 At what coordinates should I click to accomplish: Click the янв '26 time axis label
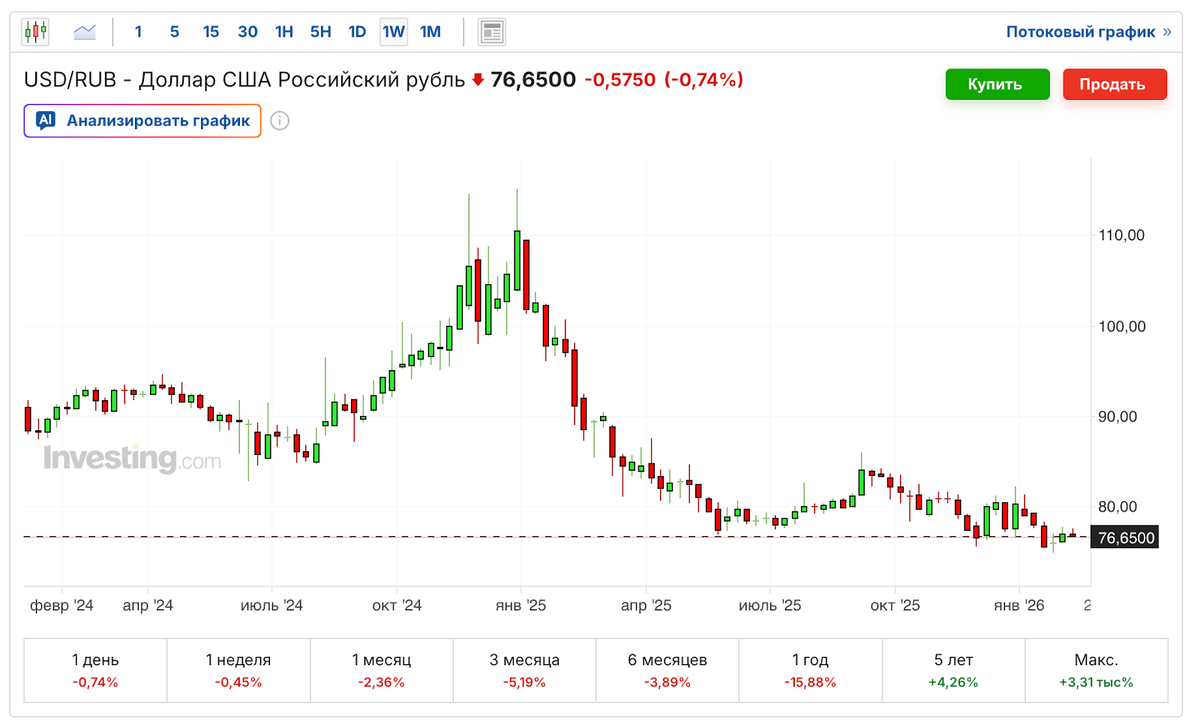tap(1019, 606)
